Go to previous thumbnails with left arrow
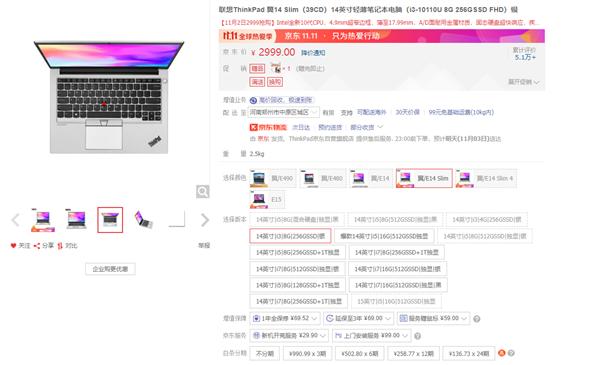Screen dimensions: 600x365 pyautogui.click(x=15, y=220)
